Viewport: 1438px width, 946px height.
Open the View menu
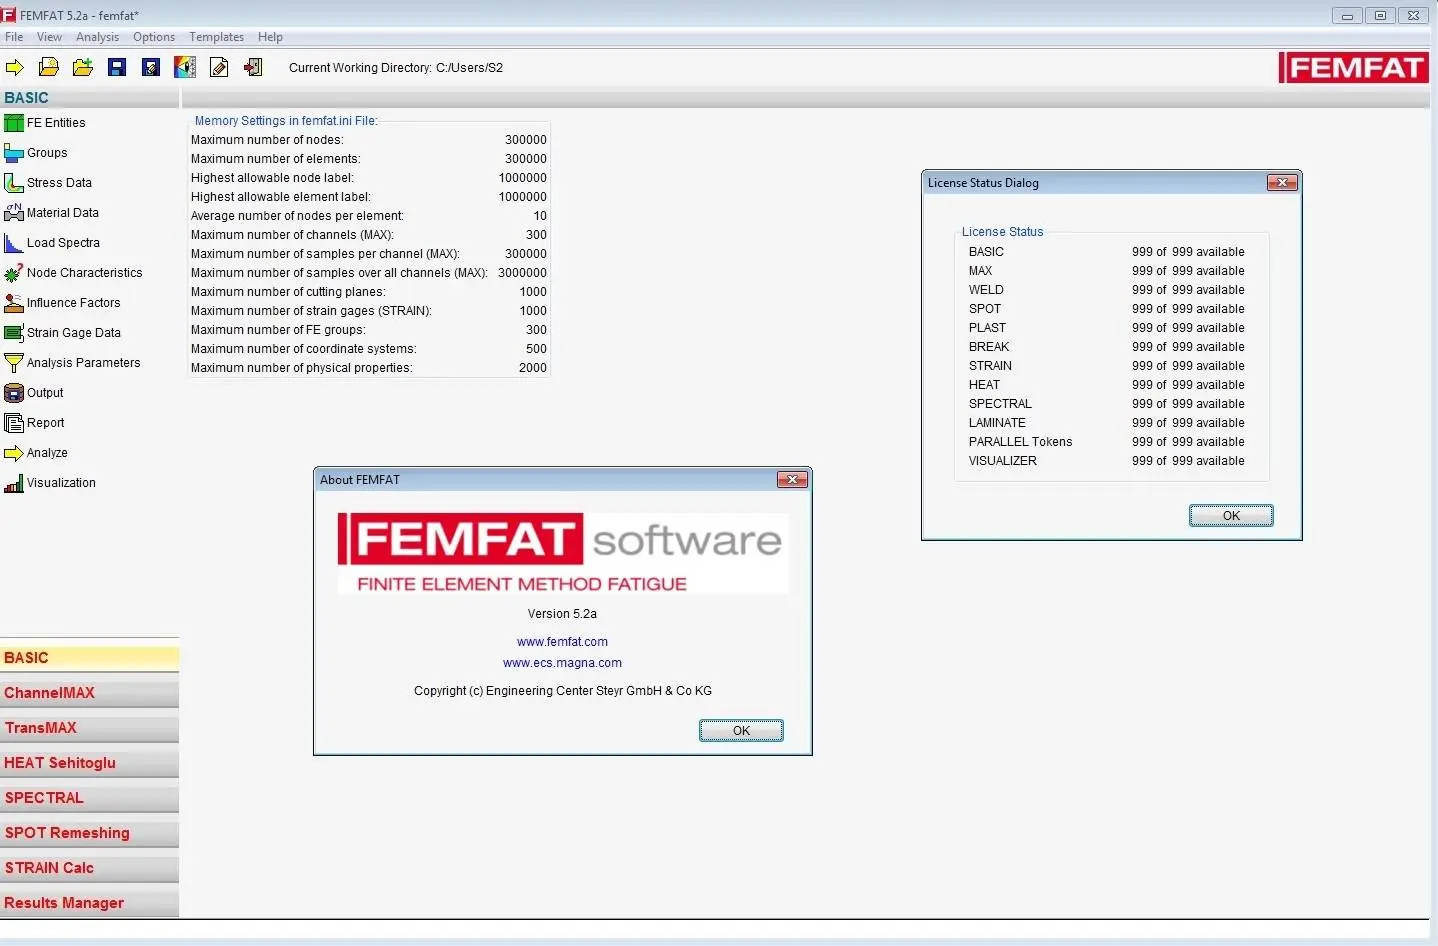click(x=49, y=37)
